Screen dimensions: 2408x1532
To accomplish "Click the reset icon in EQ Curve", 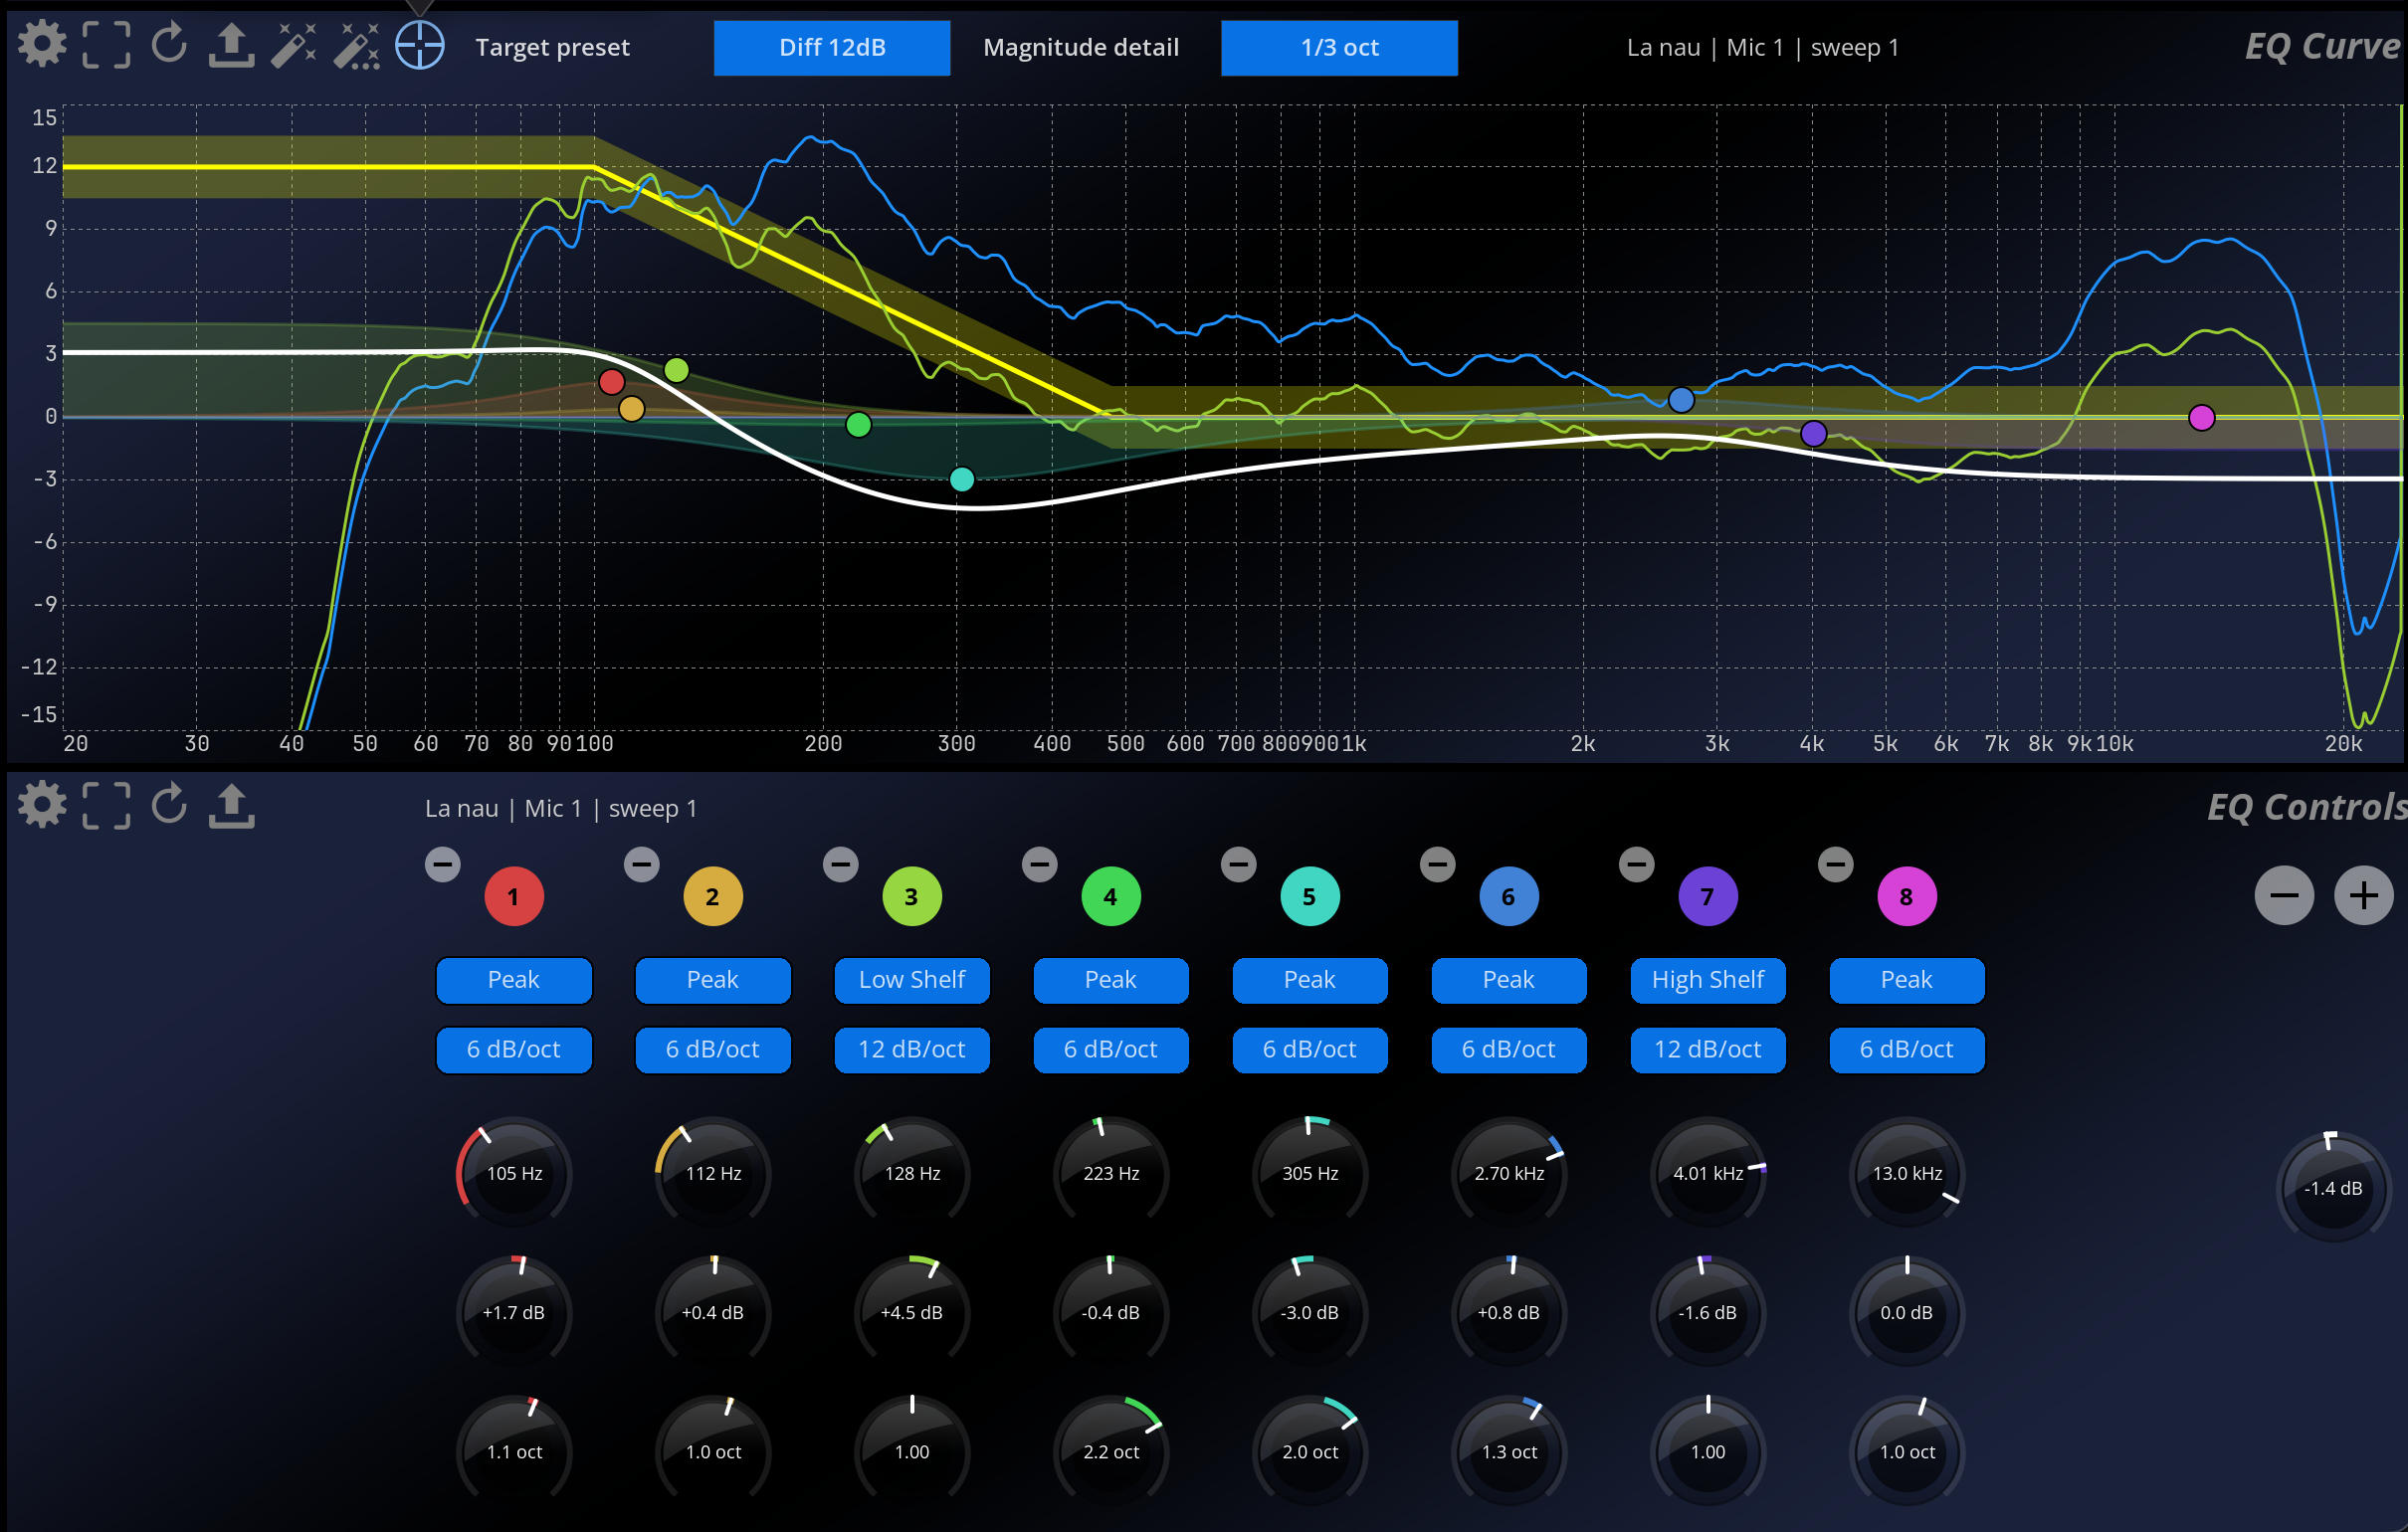I will tap(169, 45).
